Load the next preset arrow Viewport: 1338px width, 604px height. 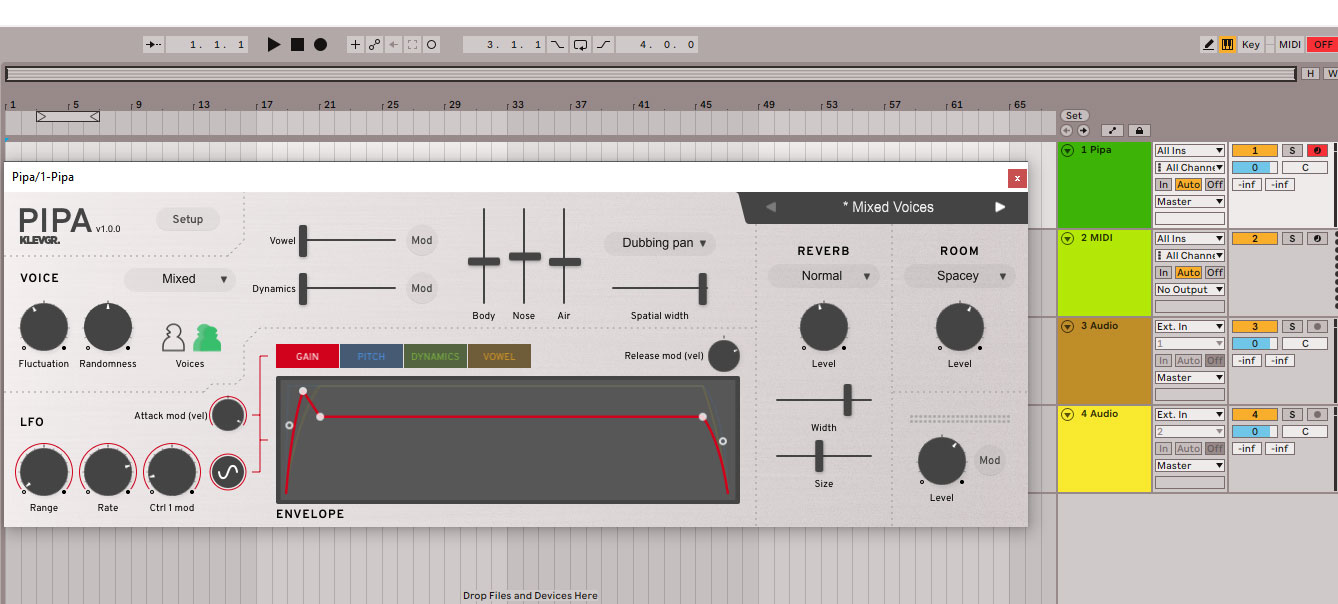(x=999, y=207)
